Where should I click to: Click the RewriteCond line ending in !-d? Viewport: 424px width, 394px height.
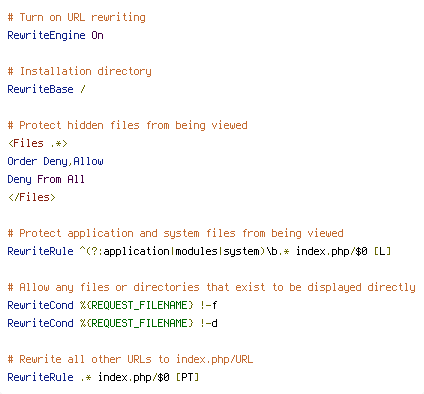pyautogui.click(x=112, y=323)
